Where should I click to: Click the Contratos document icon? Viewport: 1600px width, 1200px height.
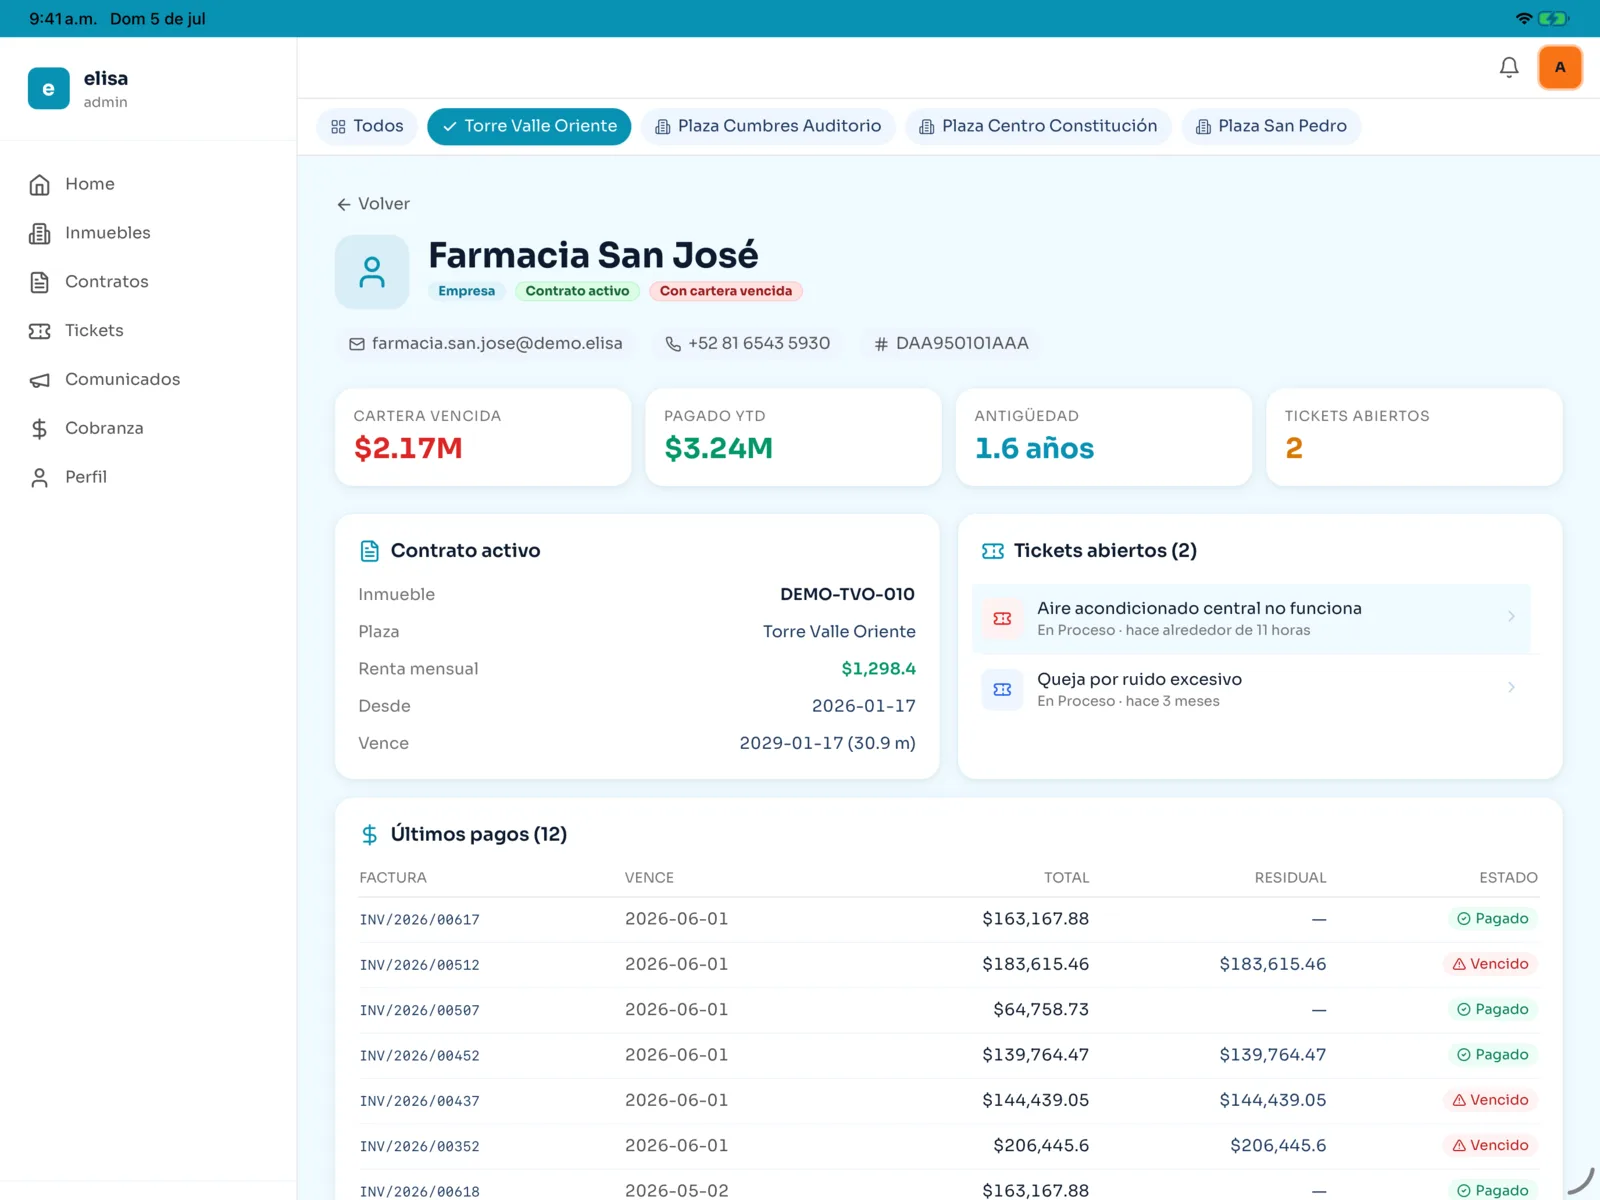tap(40, 283)
